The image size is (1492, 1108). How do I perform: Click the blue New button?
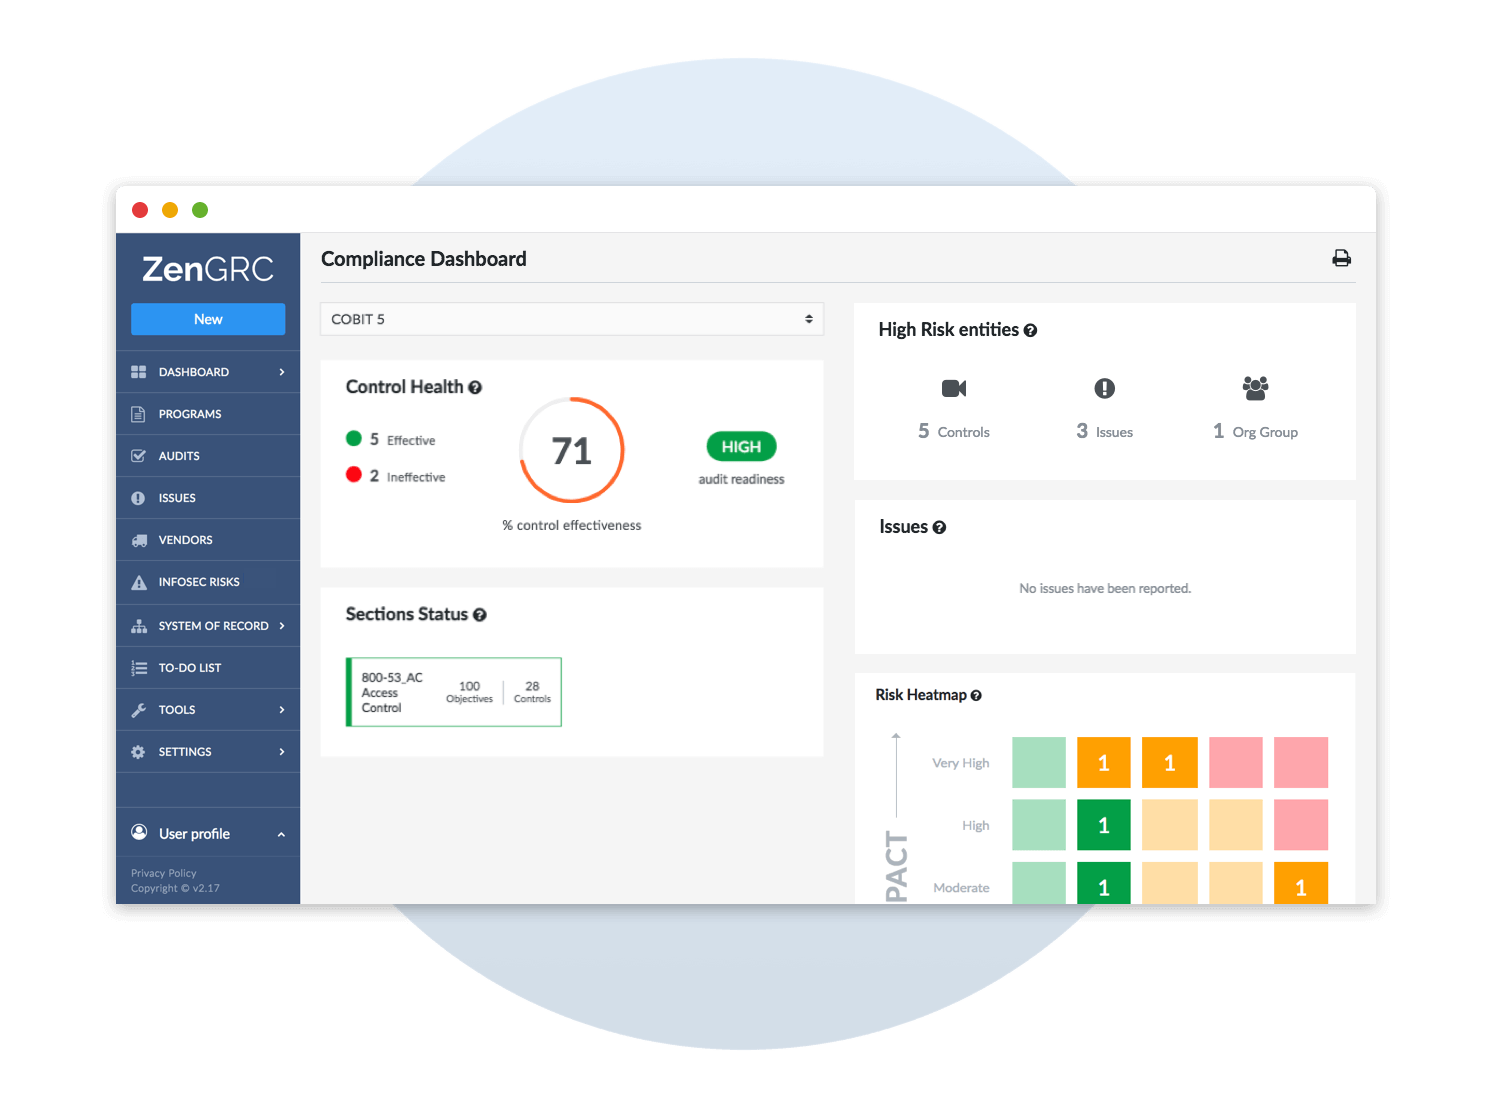(x=208, y=319)
